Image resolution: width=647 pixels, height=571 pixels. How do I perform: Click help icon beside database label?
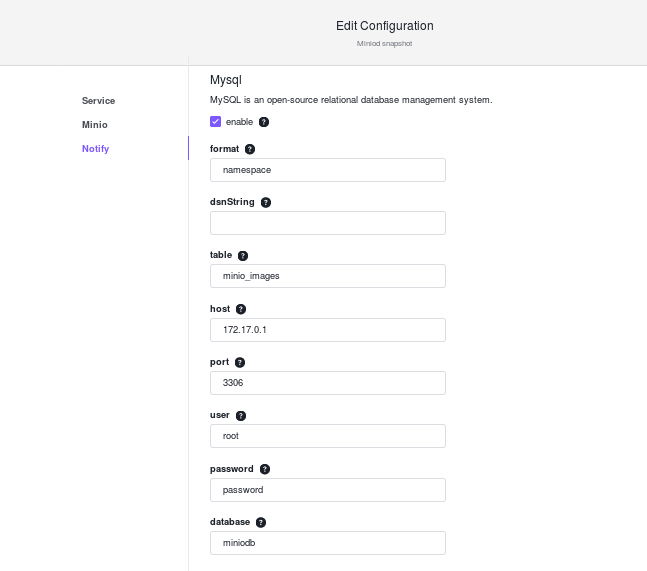click(261, 522)
